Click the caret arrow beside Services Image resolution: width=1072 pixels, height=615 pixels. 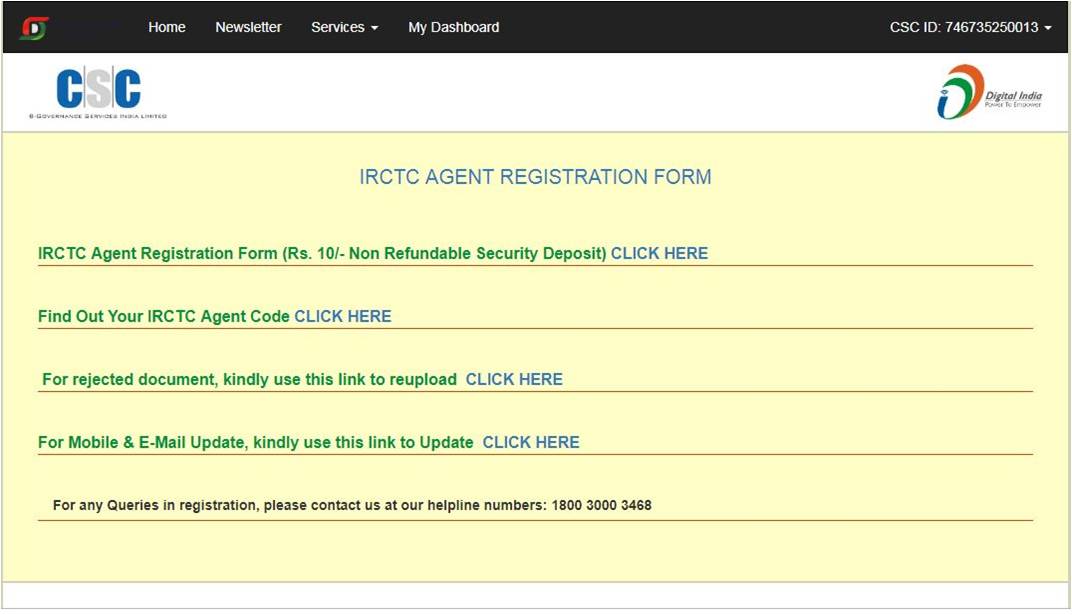(x=375, y=28)
